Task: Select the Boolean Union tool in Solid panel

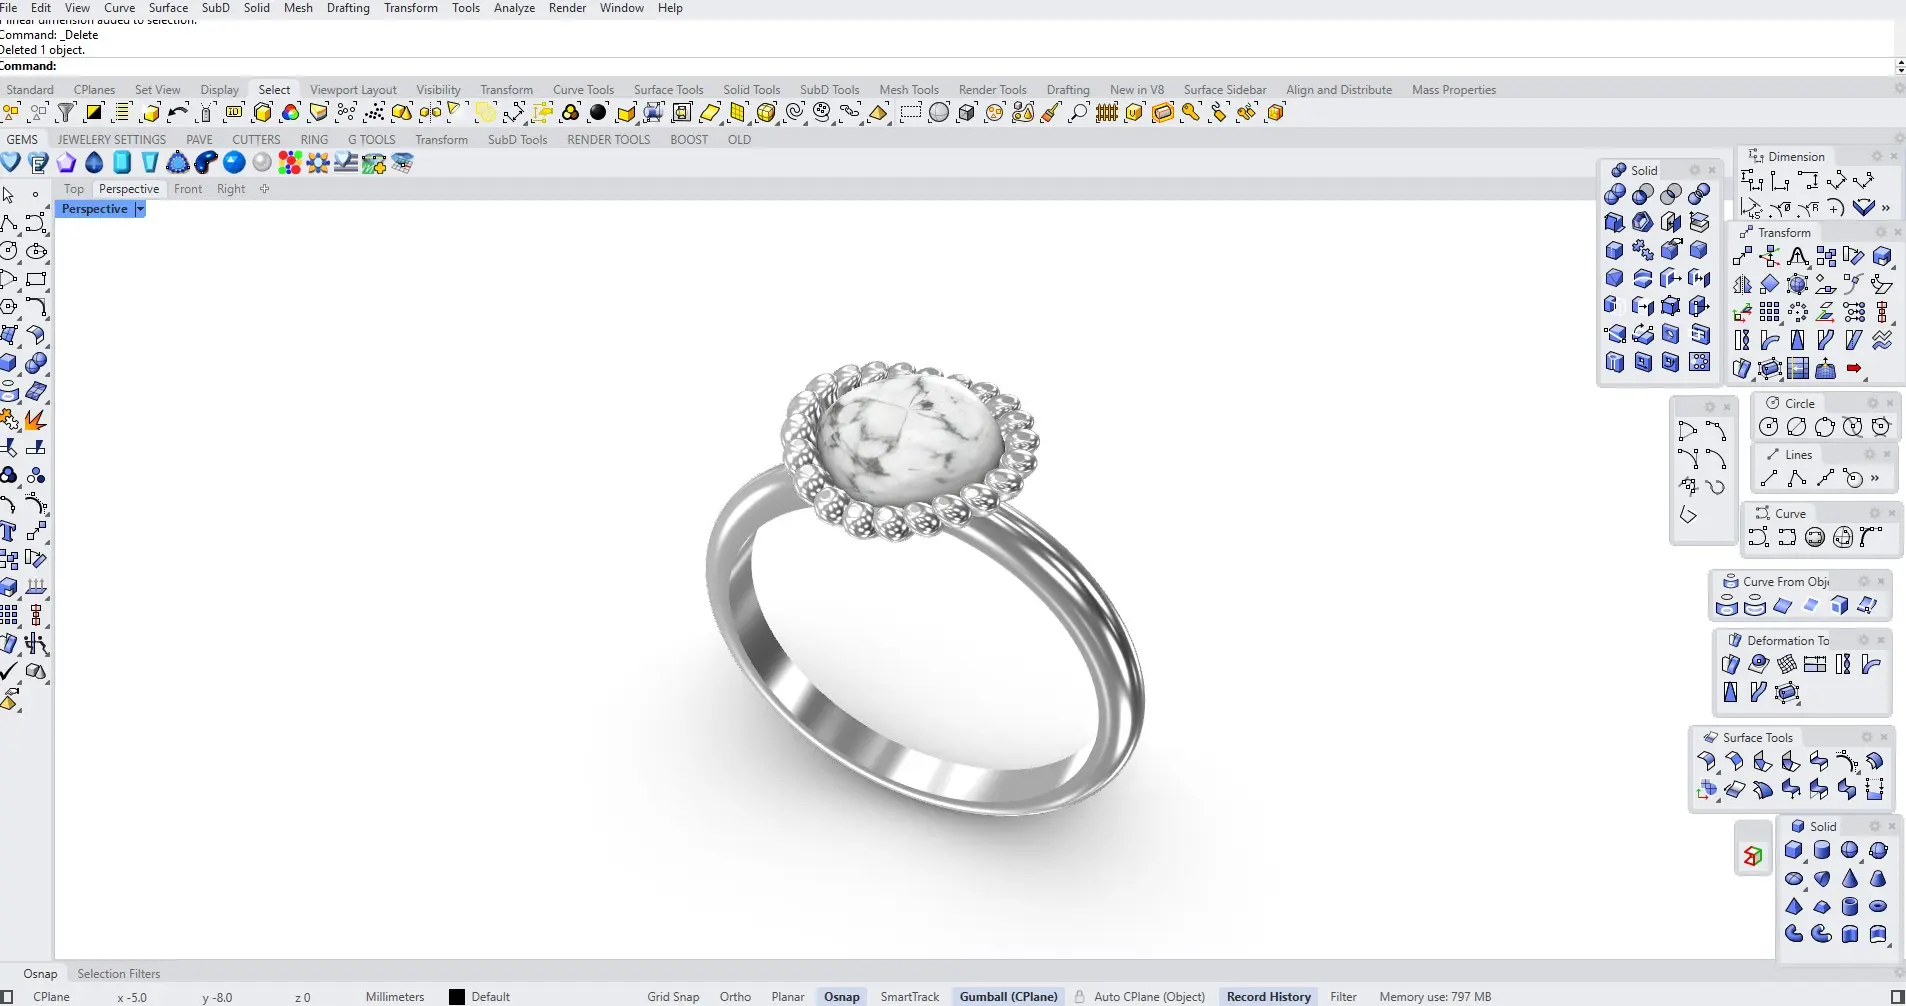Action: (x=1614, y=195)
